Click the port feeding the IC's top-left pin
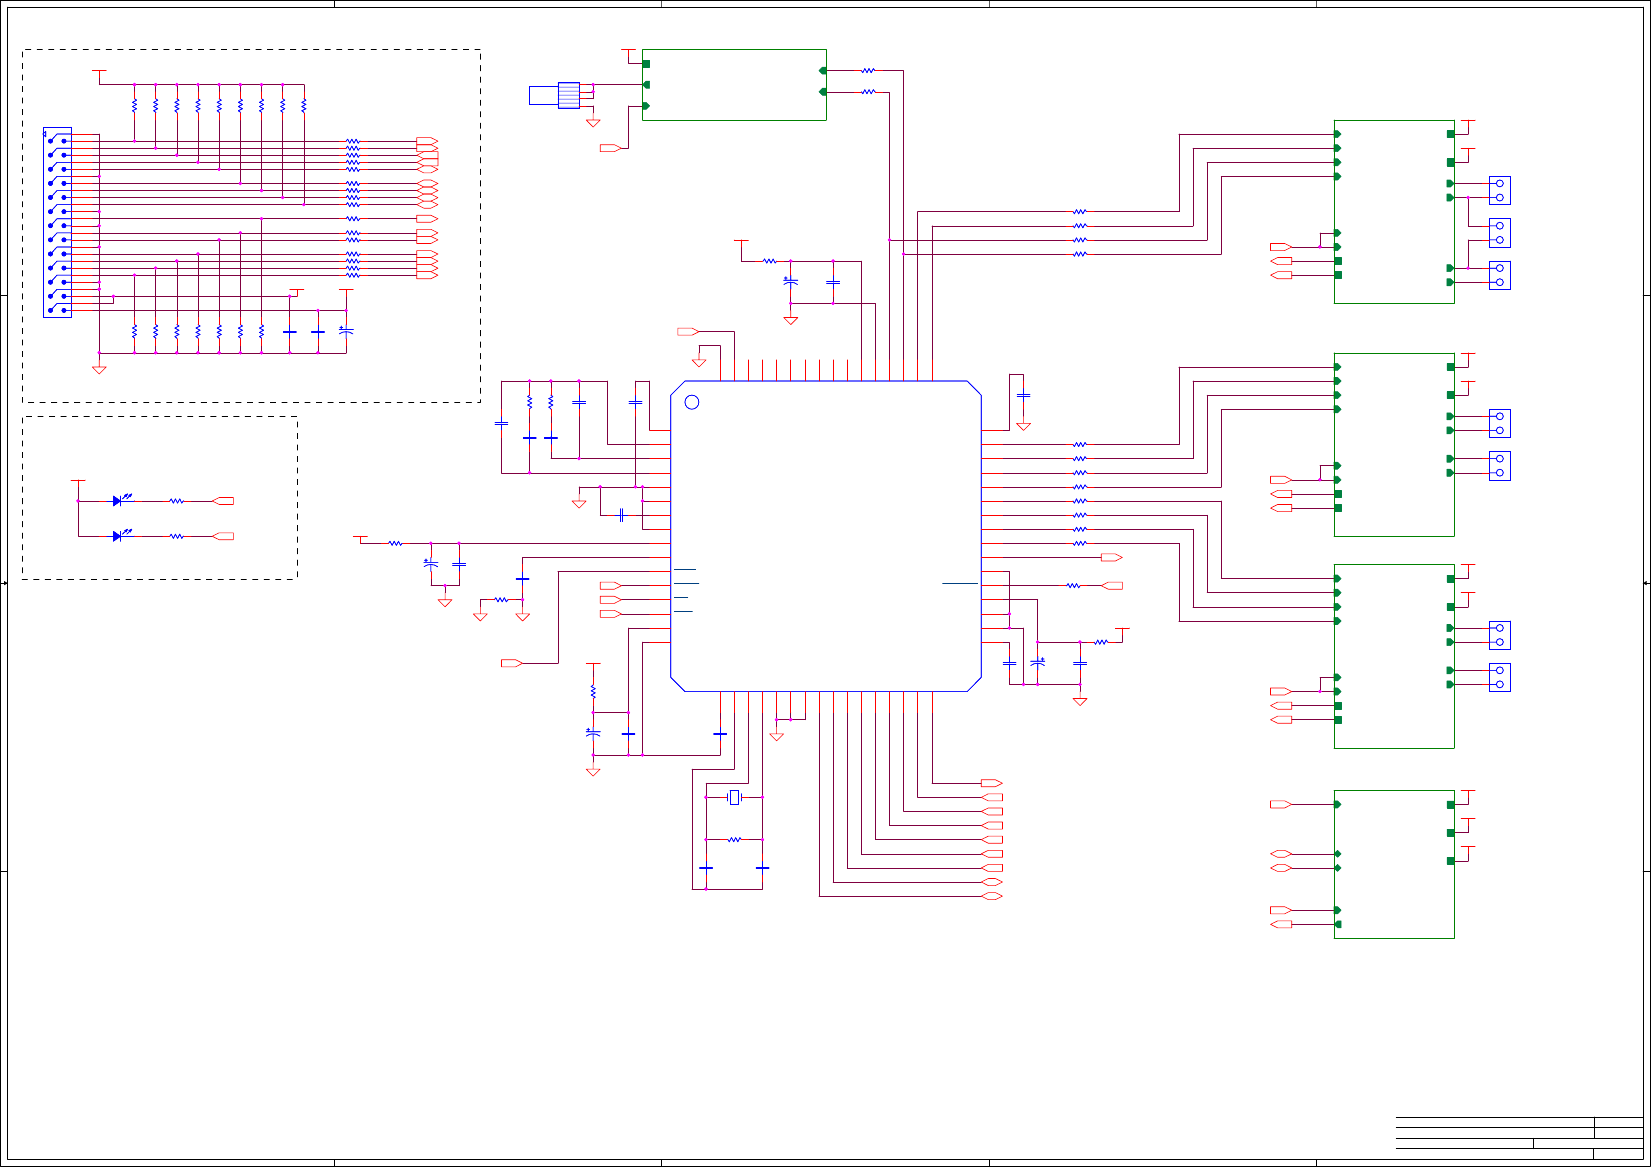Screen dimensions: 1651x1167 click(x=688, y=331)
